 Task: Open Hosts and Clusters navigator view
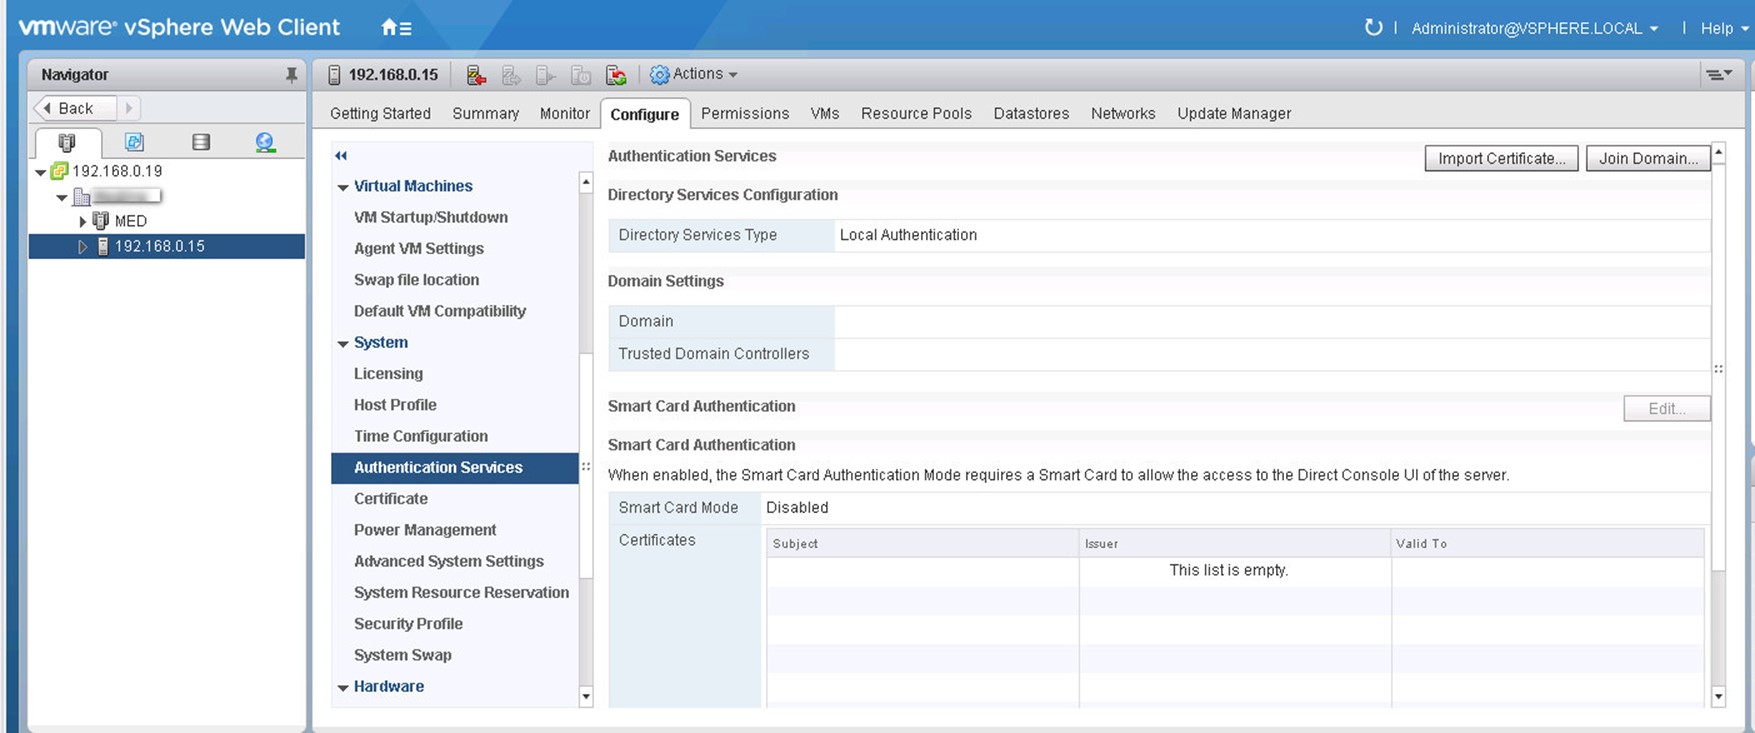67,142
